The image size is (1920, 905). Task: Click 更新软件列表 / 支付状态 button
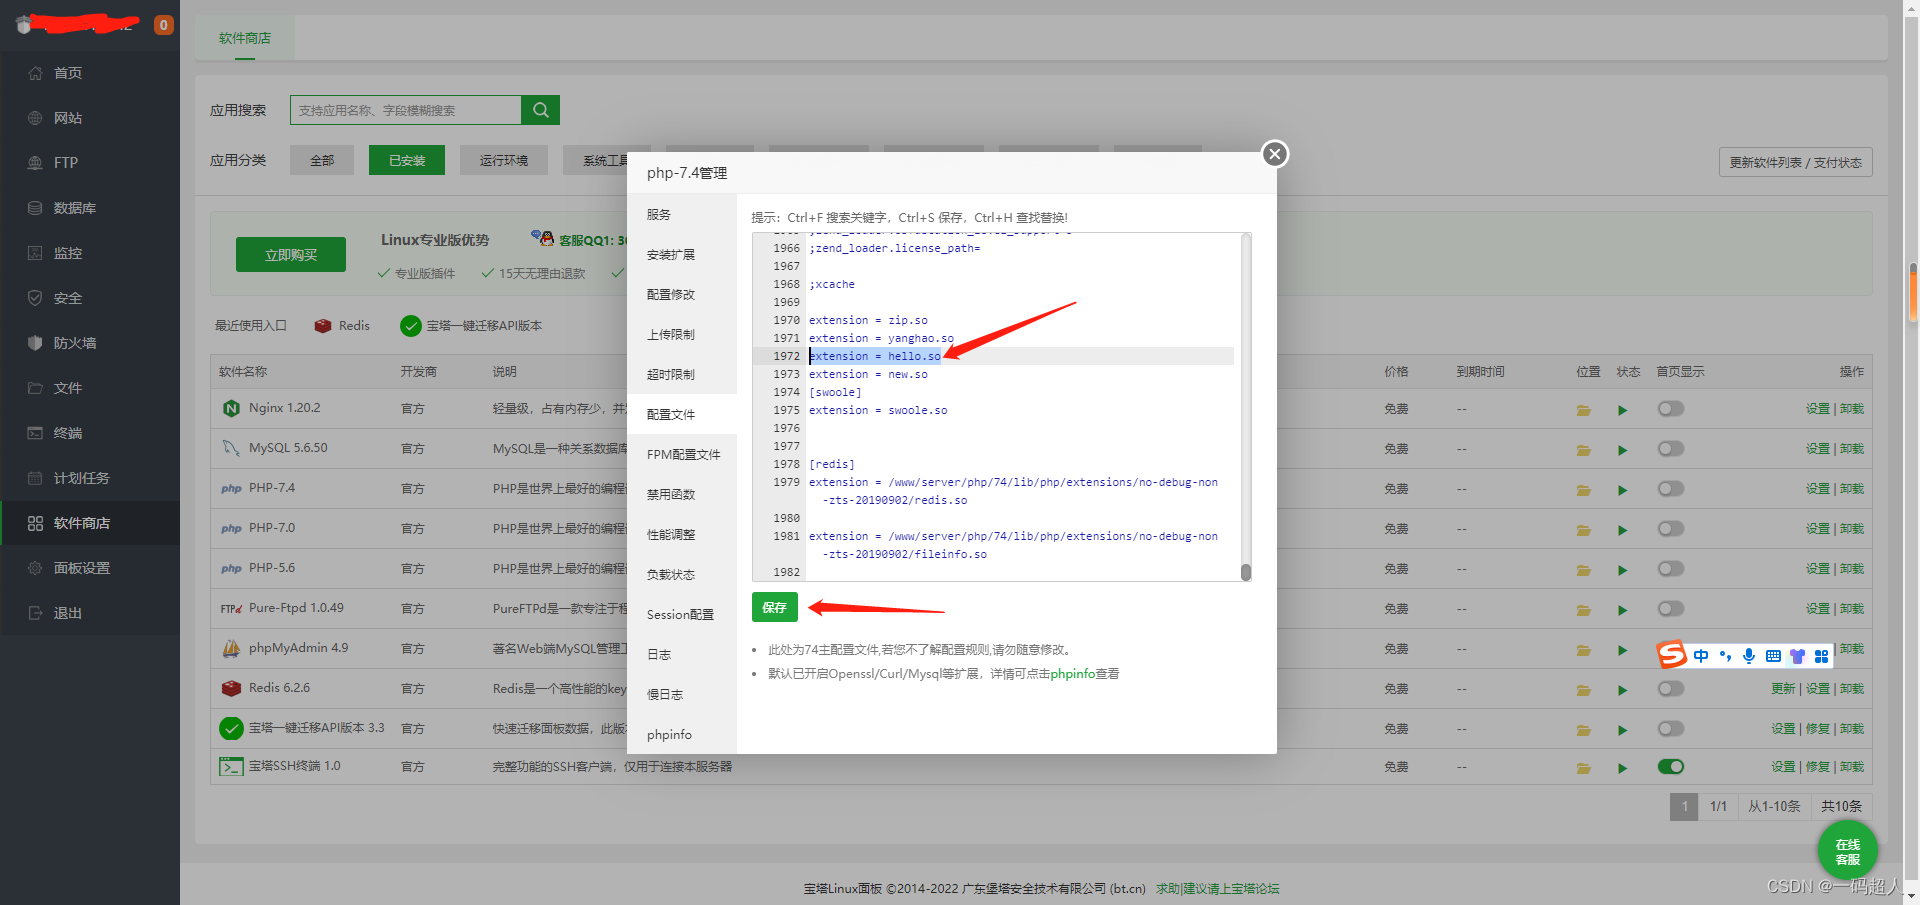coord(1796,162)
